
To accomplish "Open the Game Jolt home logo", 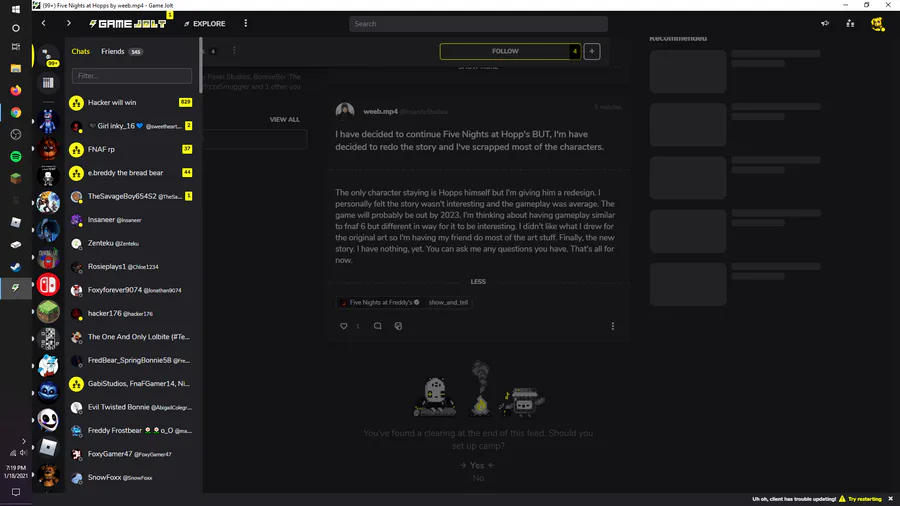I will tap(127, 24).
